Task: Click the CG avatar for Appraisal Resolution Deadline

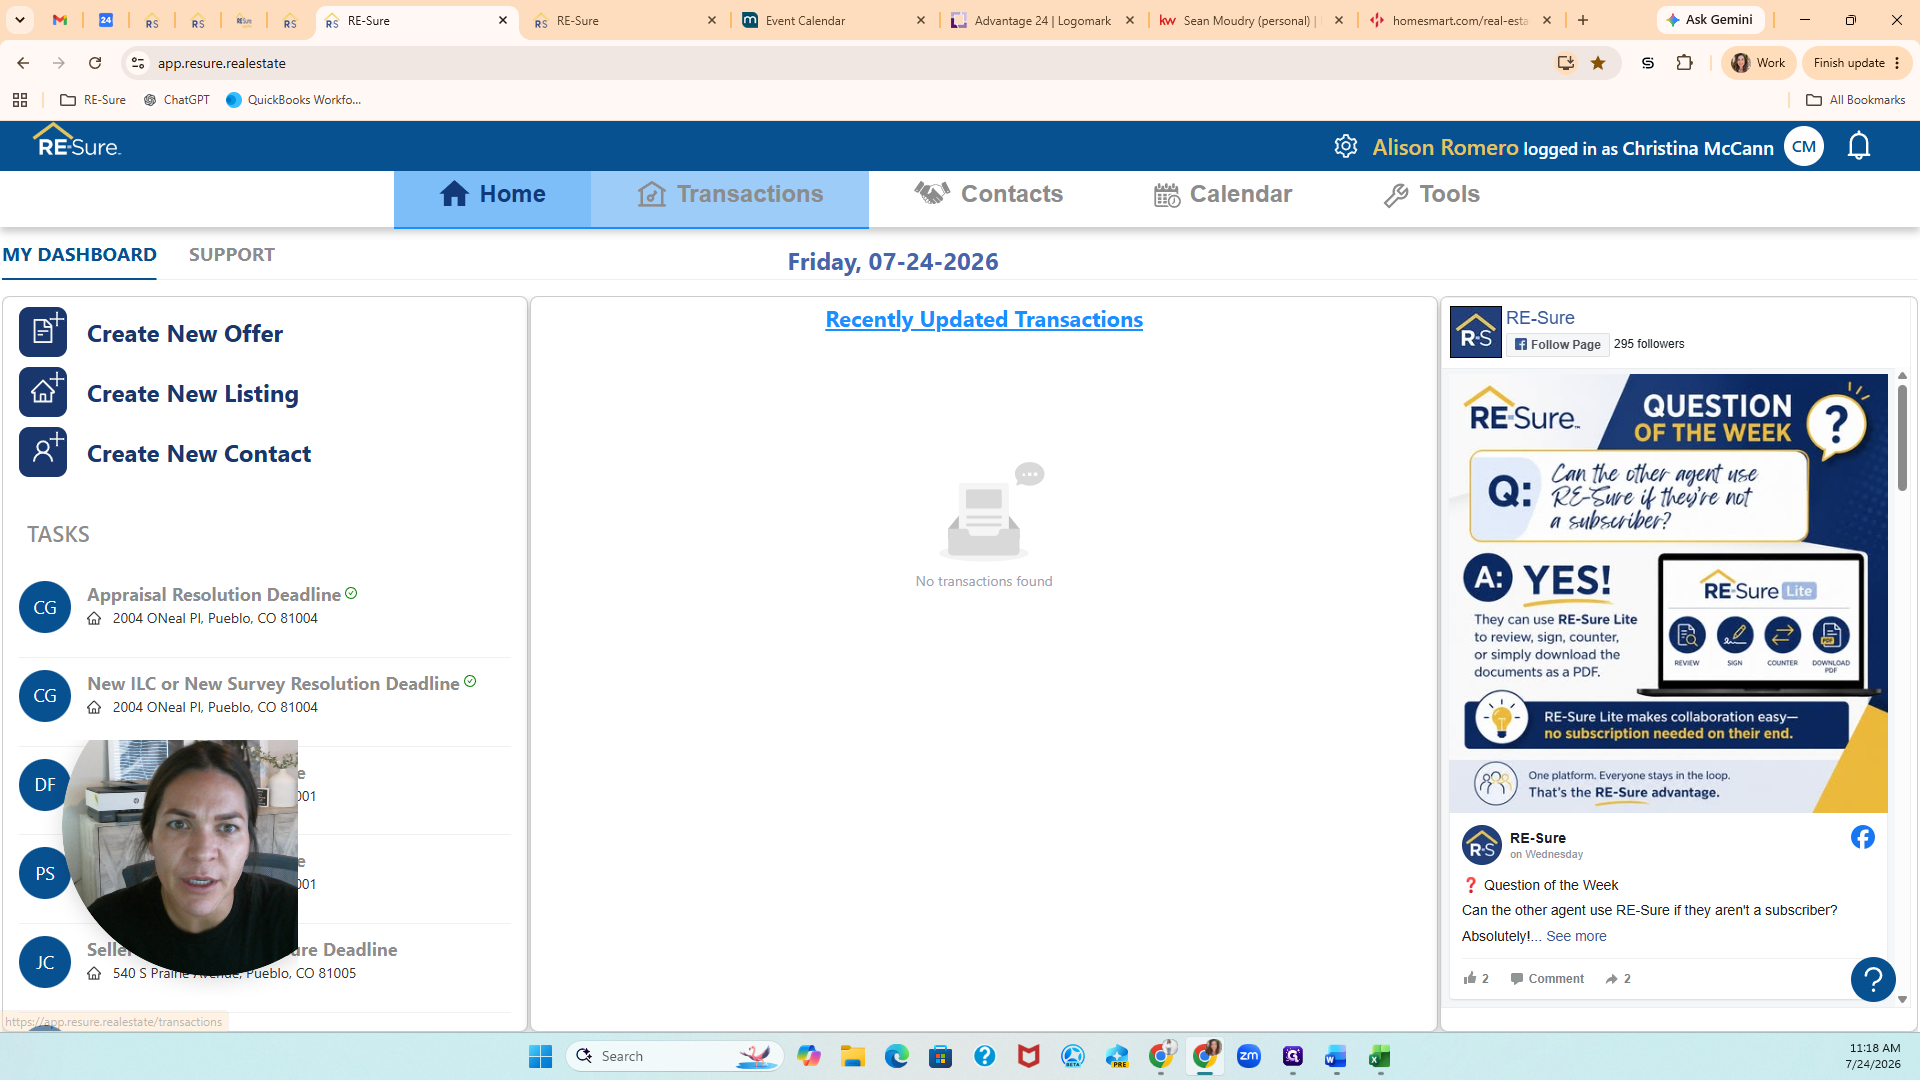Action: tap(45, 607)
